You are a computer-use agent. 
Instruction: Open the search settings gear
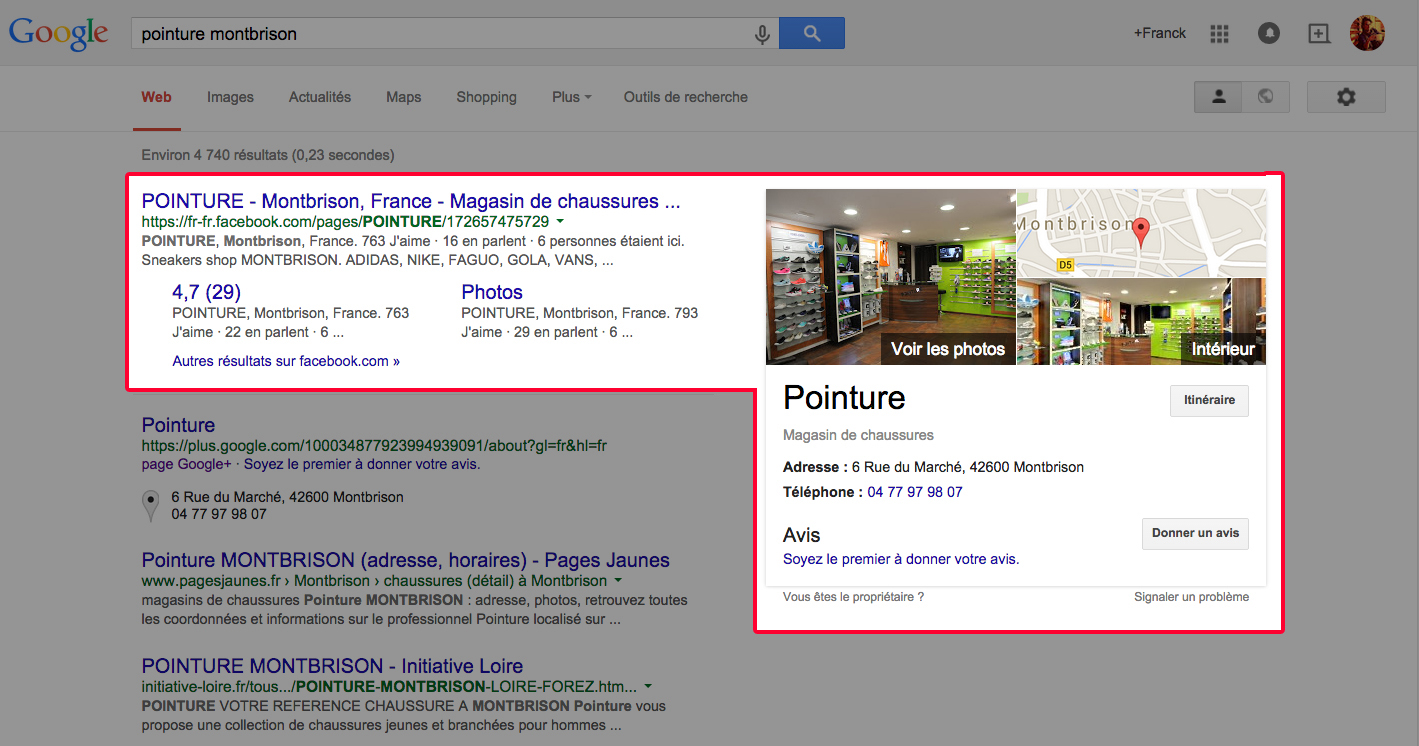(x=1346, y=97)
